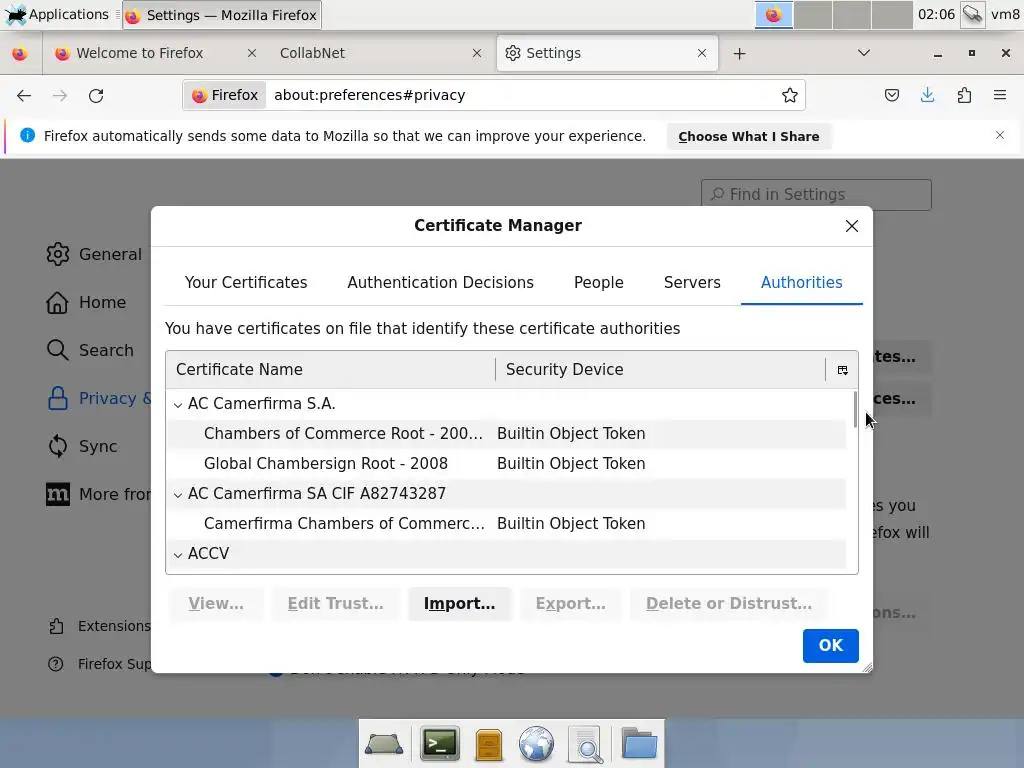This screenshot has height=768, width=1024.
Task: Click the Privacy lock icon in the sidebar
Action: coord(57,398)
